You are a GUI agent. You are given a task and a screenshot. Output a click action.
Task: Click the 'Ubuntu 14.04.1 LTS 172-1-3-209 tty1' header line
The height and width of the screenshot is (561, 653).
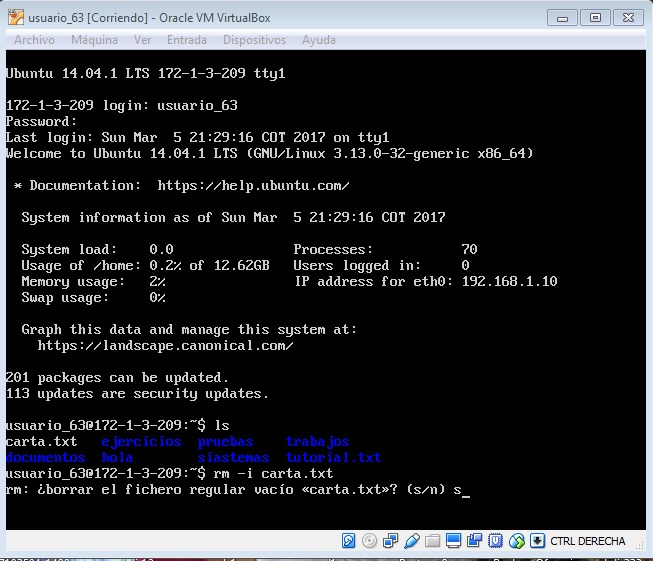tap(145, 73)
